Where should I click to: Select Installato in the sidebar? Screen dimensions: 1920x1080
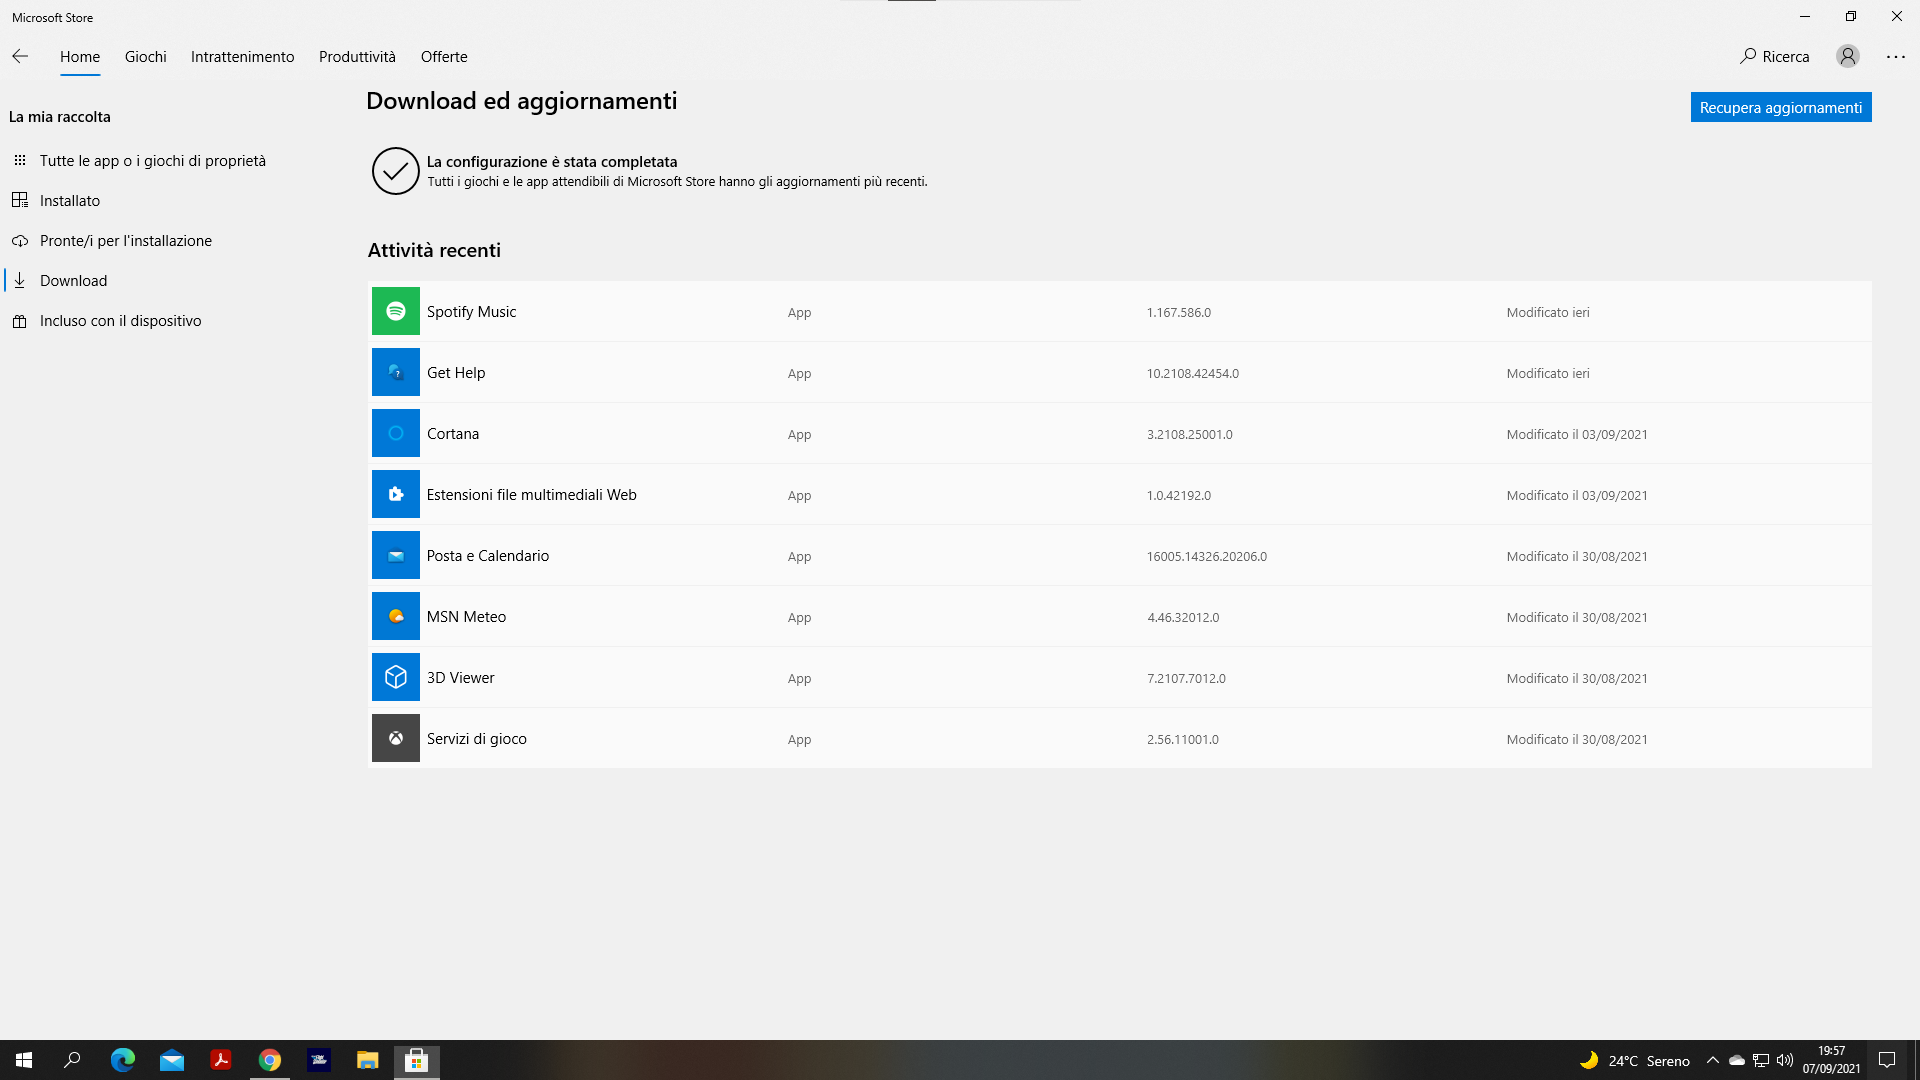(x=70, y=200)
